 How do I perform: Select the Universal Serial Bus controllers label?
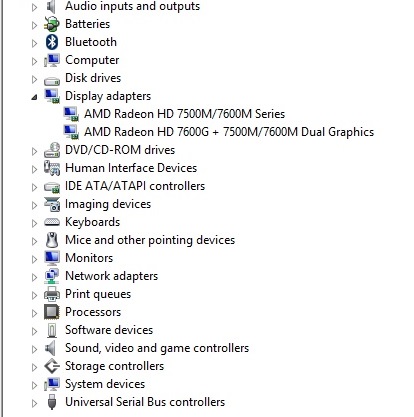145,402
